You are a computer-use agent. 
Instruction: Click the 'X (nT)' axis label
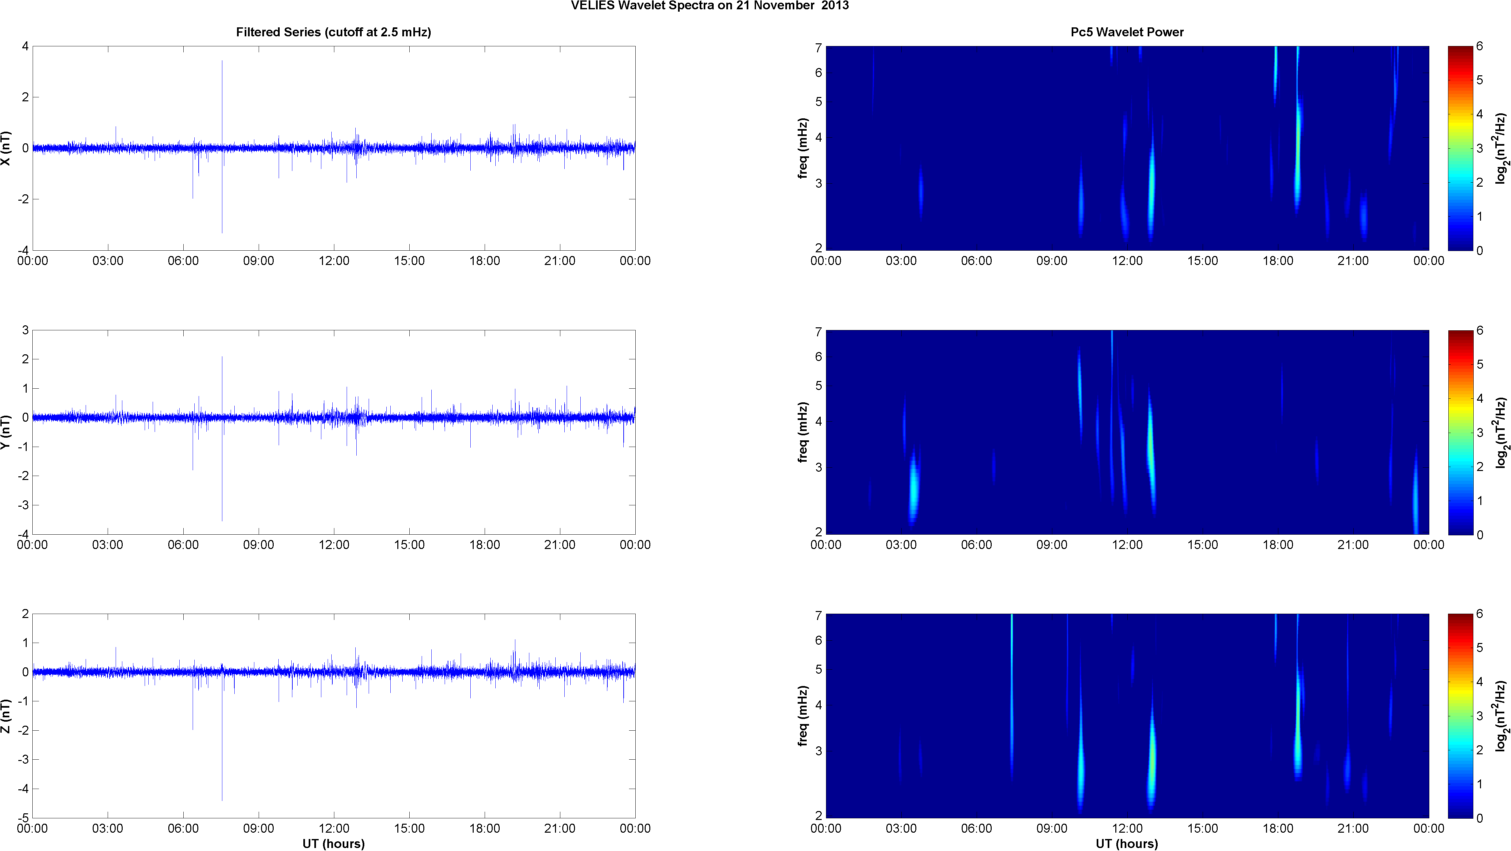point(7,148)
